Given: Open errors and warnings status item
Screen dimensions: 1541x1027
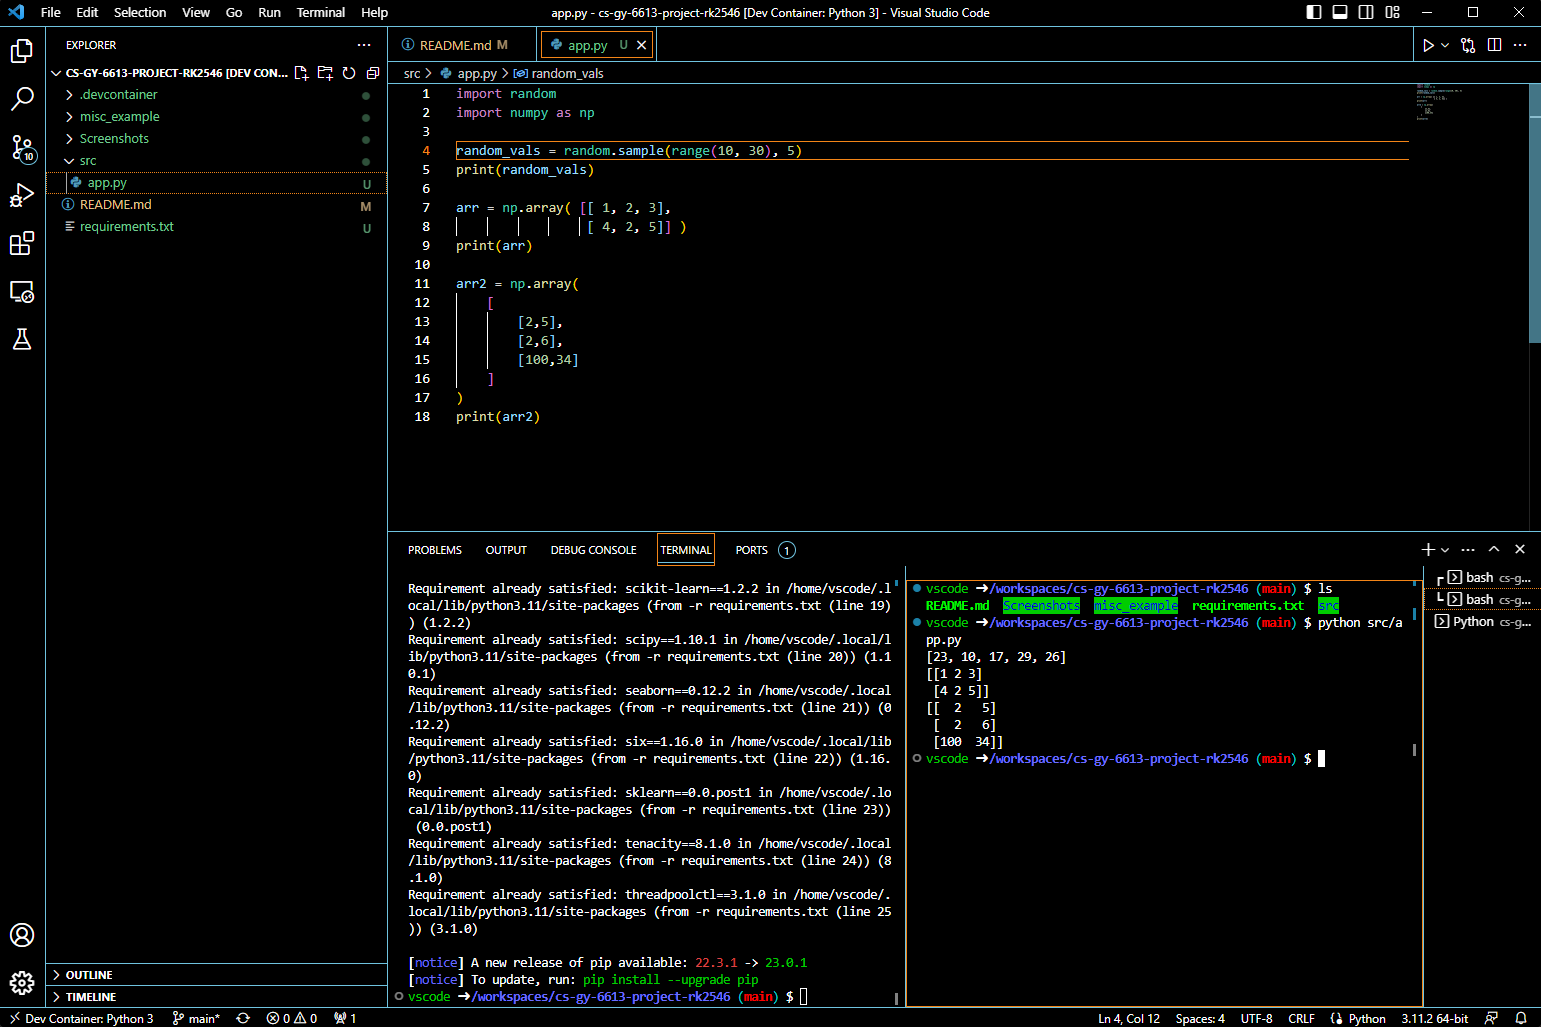Looking at the screenshot, I should click(292, 1018).
